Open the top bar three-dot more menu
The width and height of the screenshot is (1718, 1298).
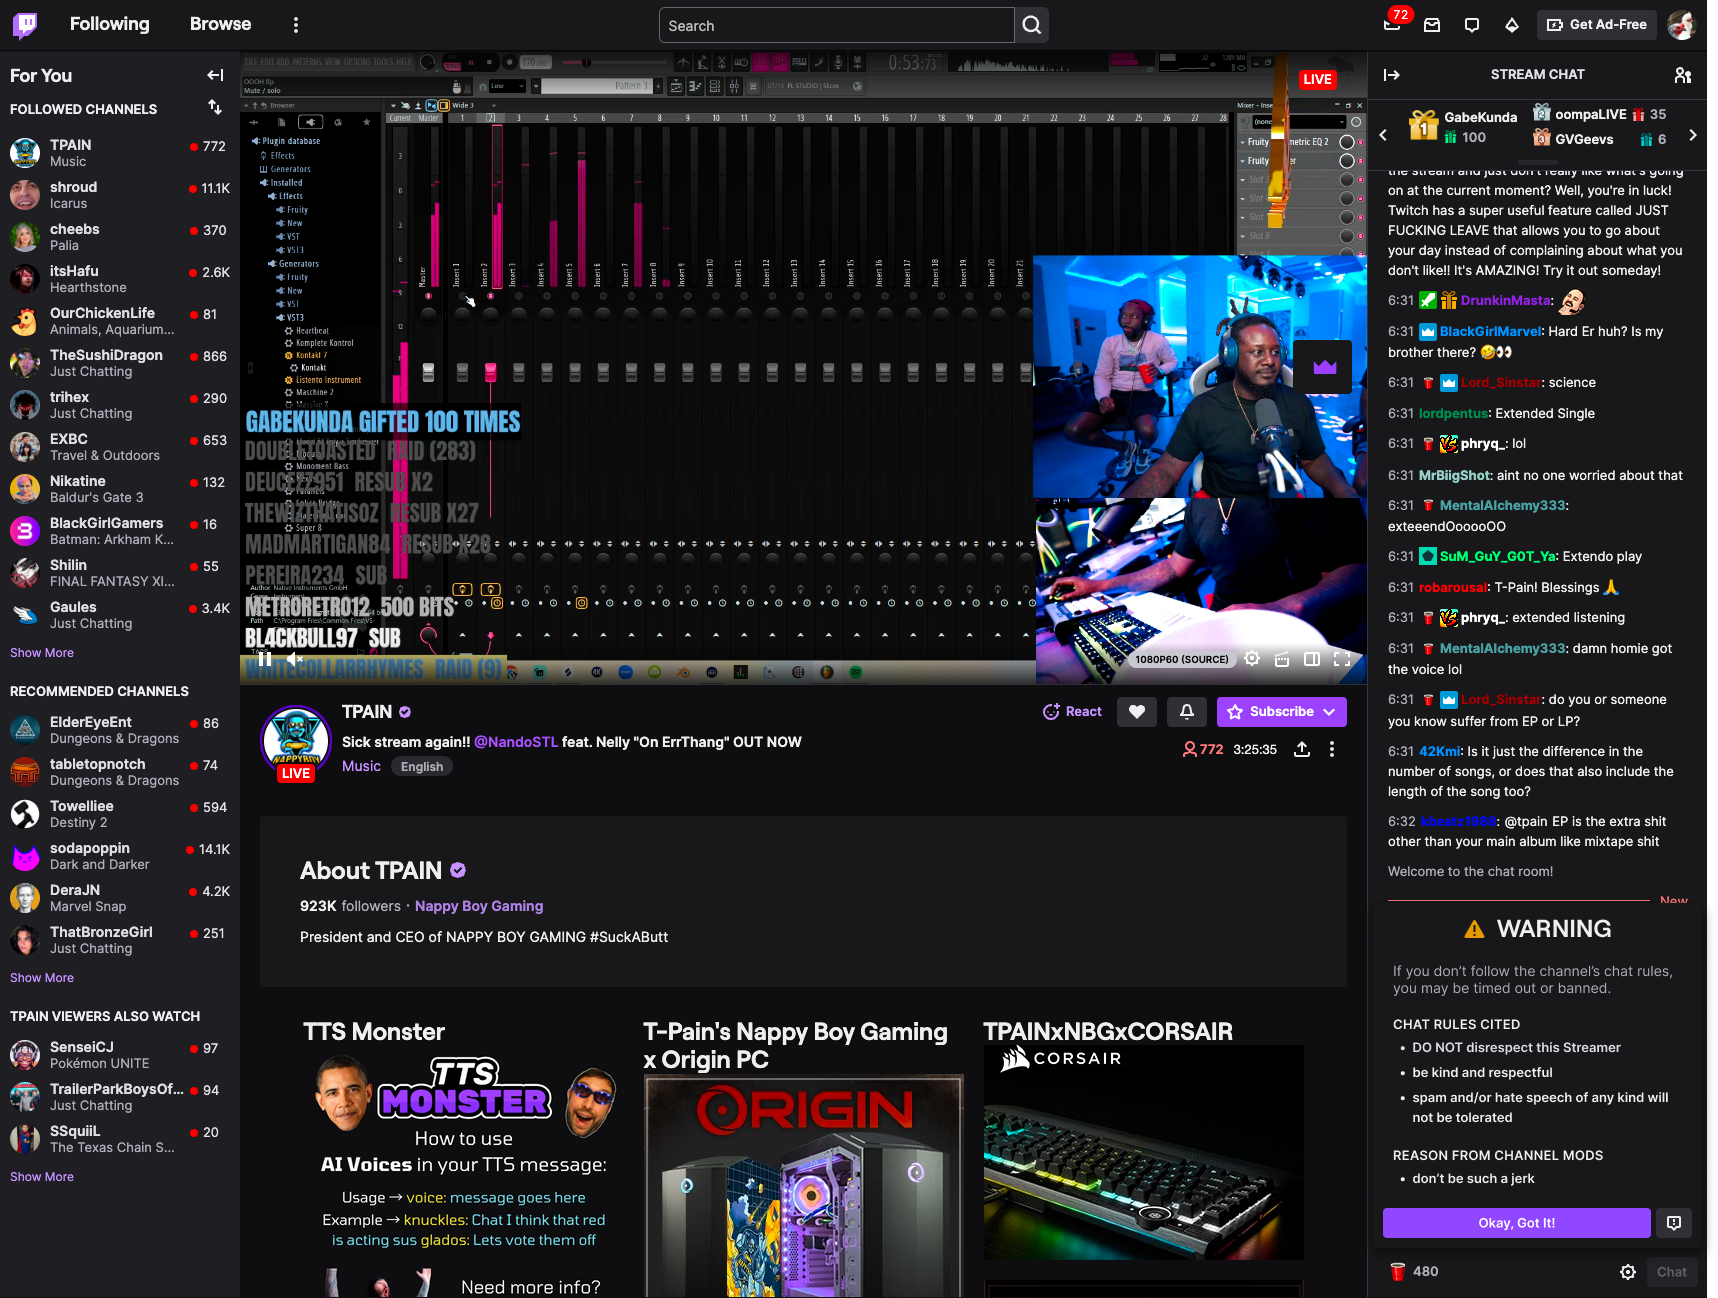click(295, 25)
